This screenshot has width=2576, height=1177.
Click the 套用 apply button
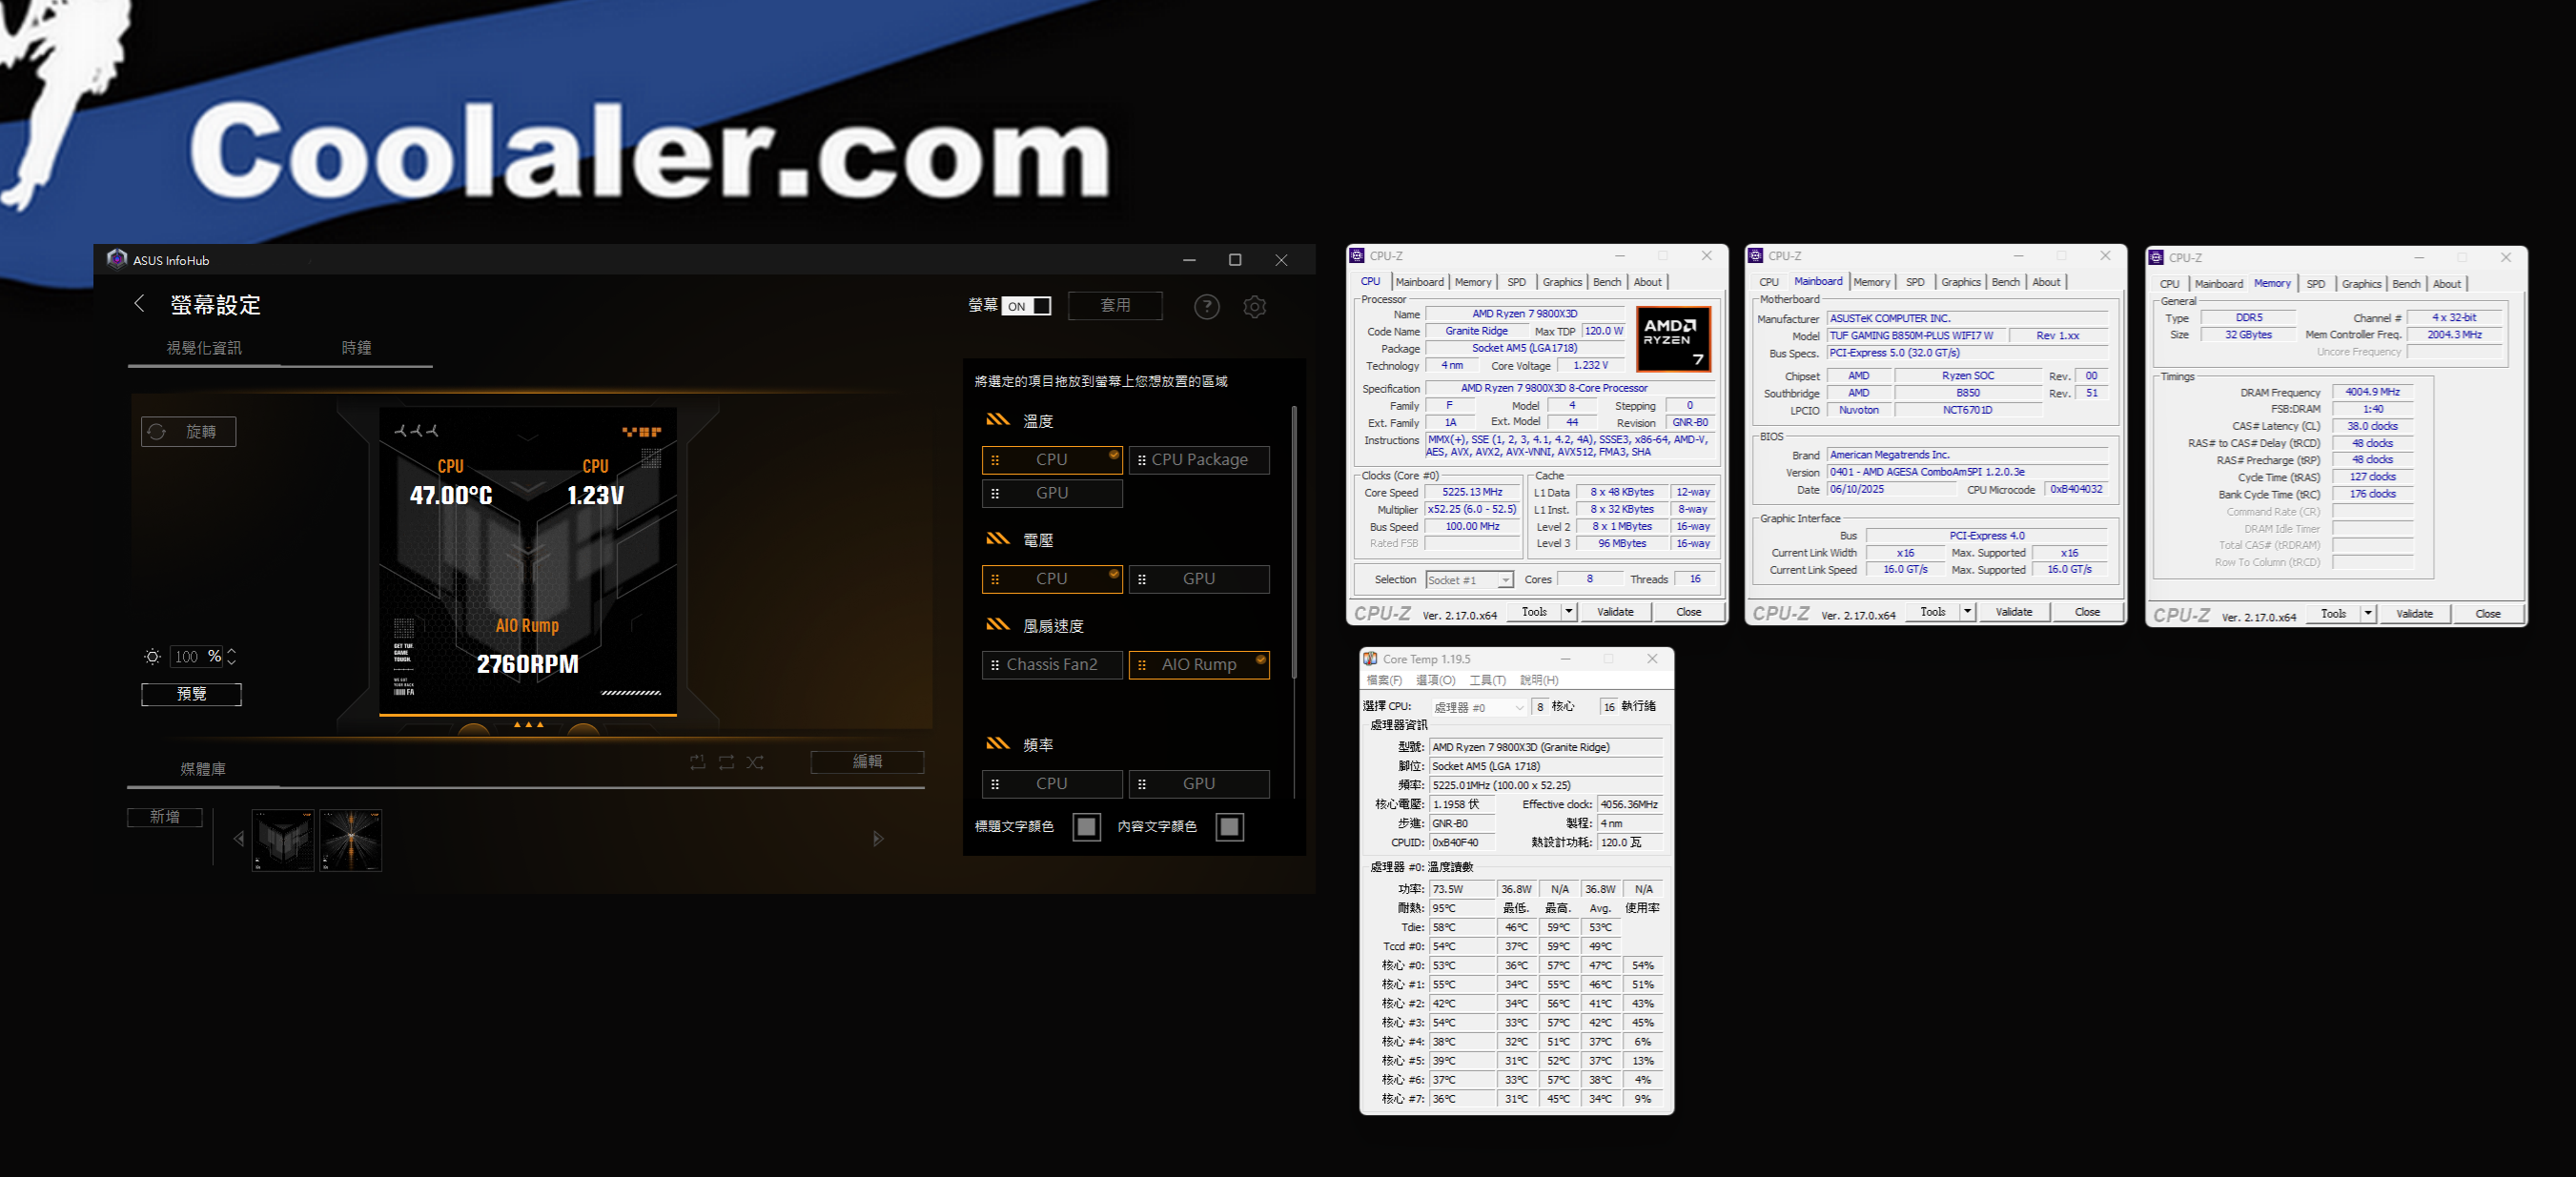tap(1115, 306)
